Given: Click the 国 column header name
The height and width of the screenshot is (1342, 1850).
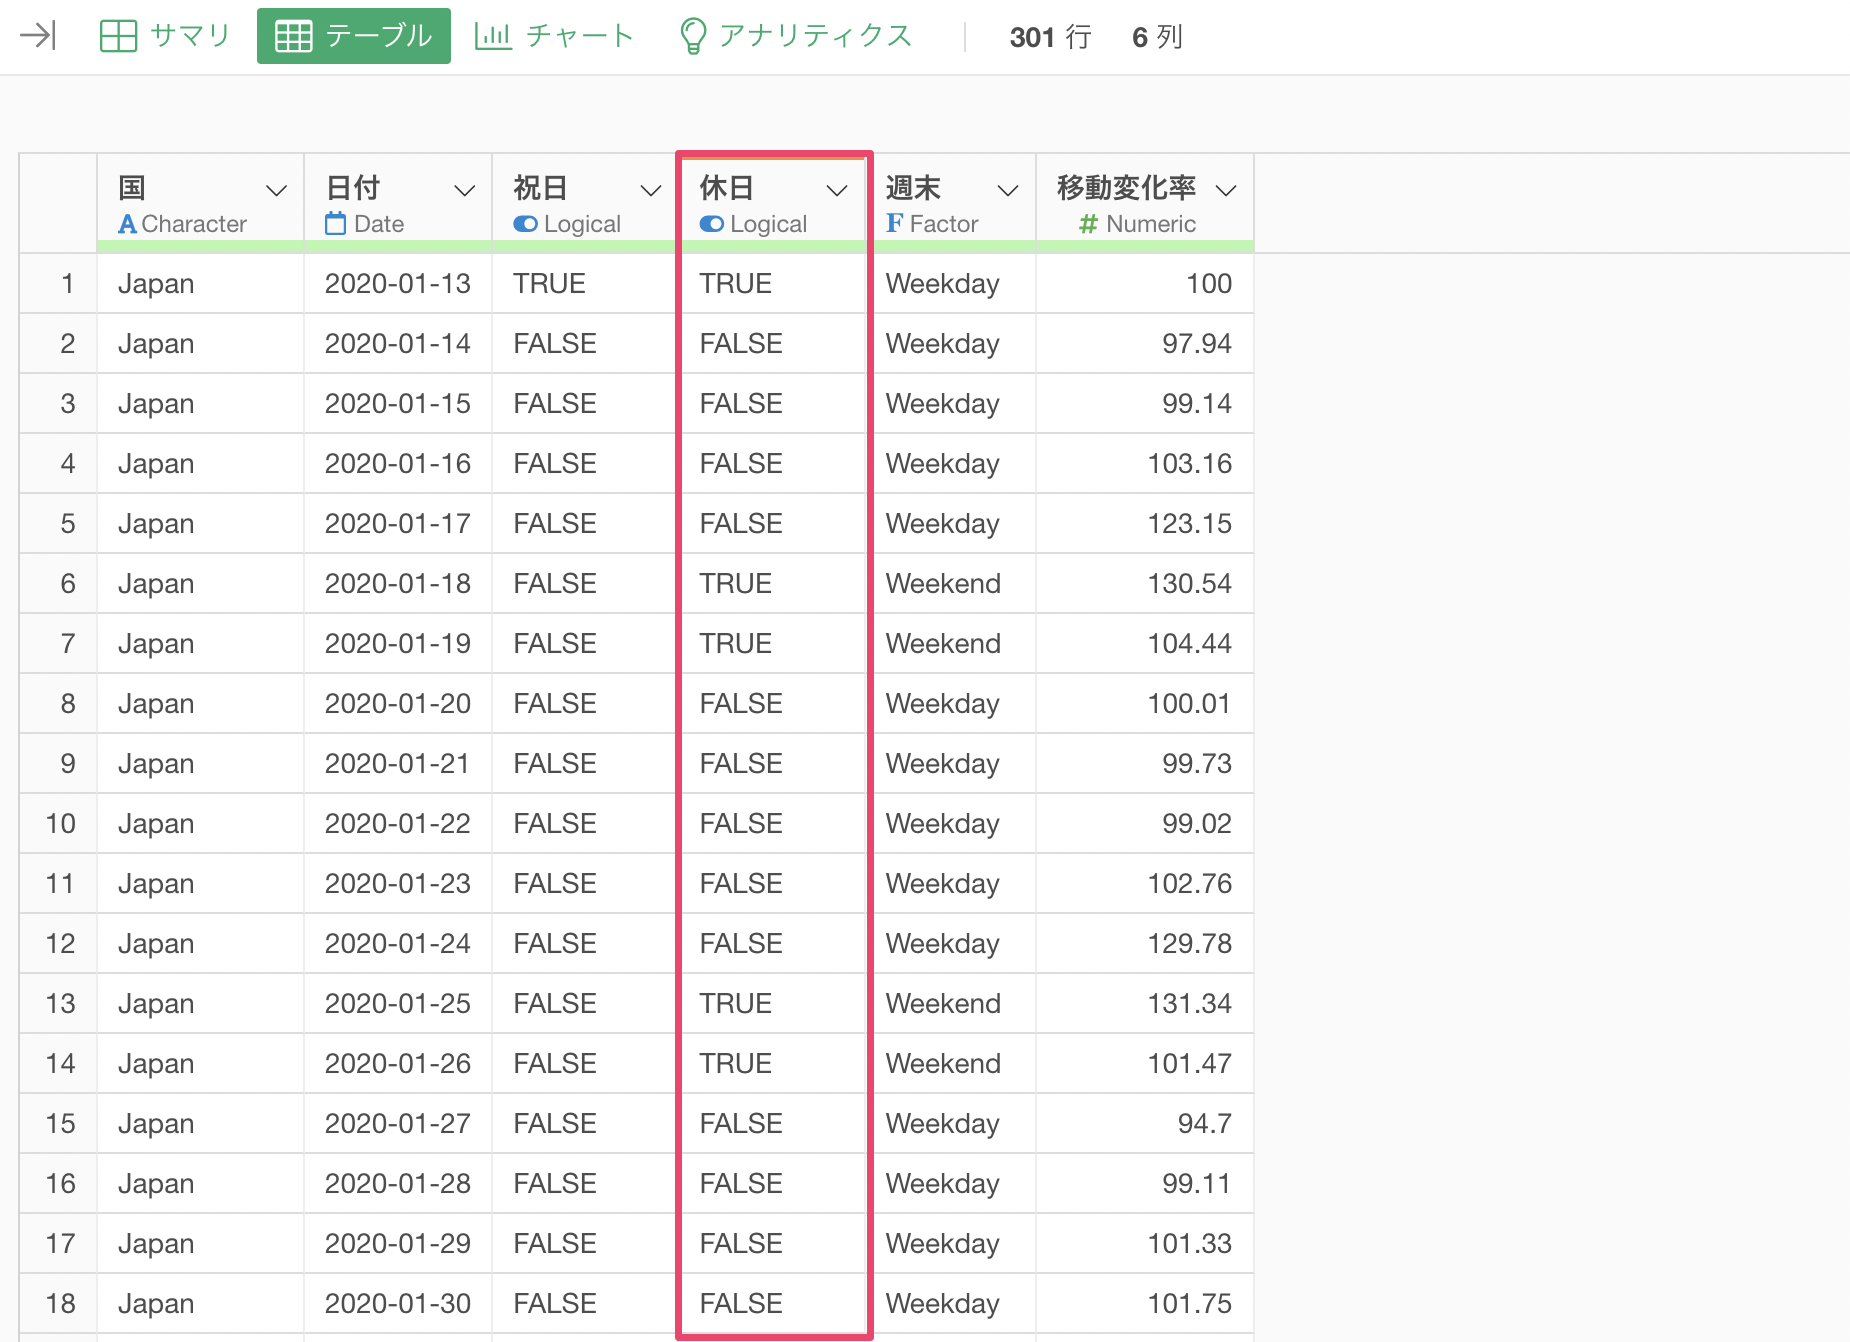Looking at the screenshot, I should pyautogui.click(x=132, y=188).
